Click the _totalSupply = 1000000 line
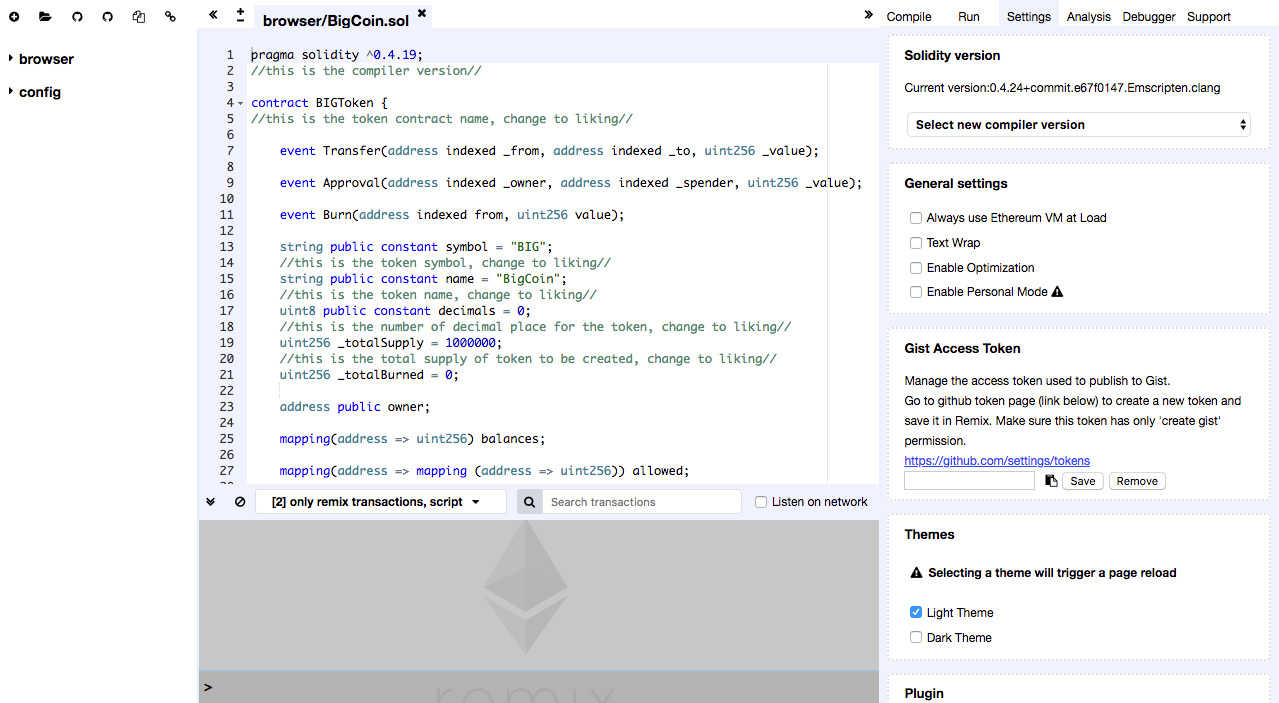This screenshot has width=1279, height=703. (x=391, y=343)
